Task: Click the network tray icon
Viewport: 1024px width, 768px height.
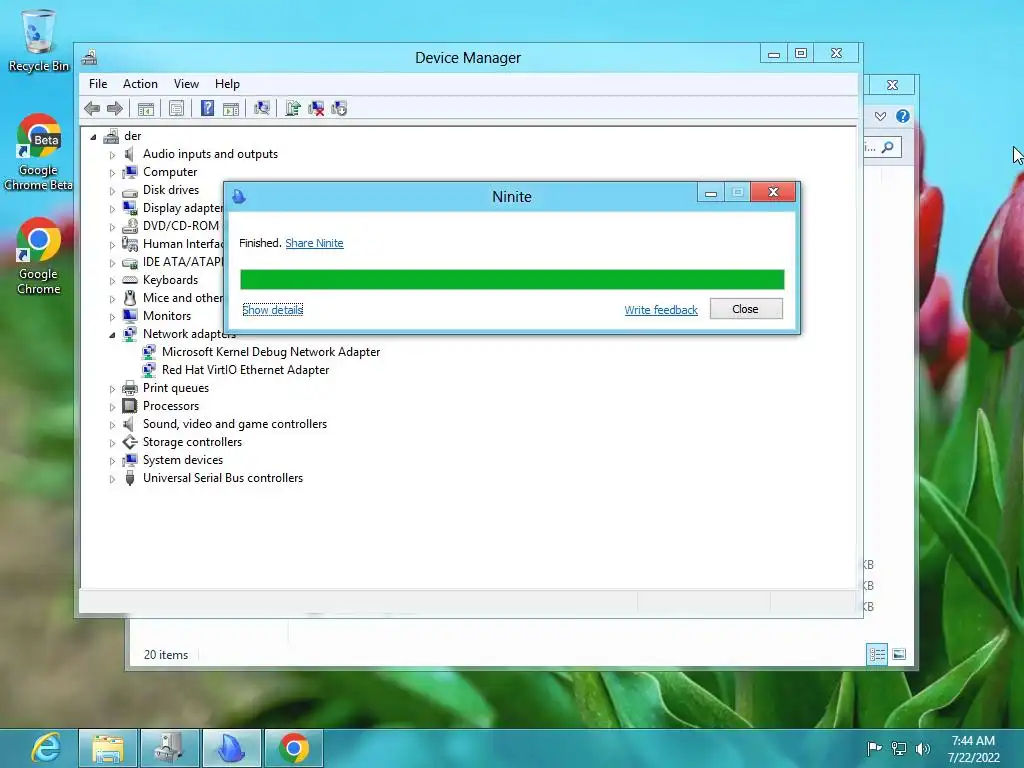Action: pos(899,748)
